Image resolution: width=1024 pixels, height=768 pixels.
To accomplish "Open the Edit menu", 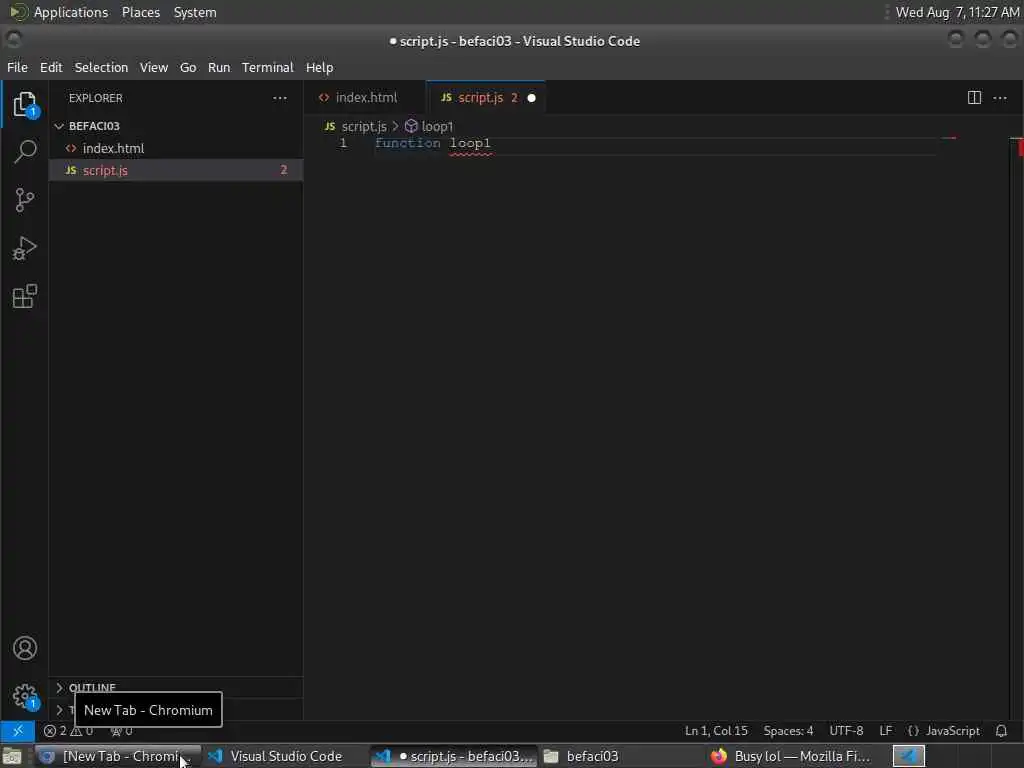I will pyautogui.click(x=51, y=67).
